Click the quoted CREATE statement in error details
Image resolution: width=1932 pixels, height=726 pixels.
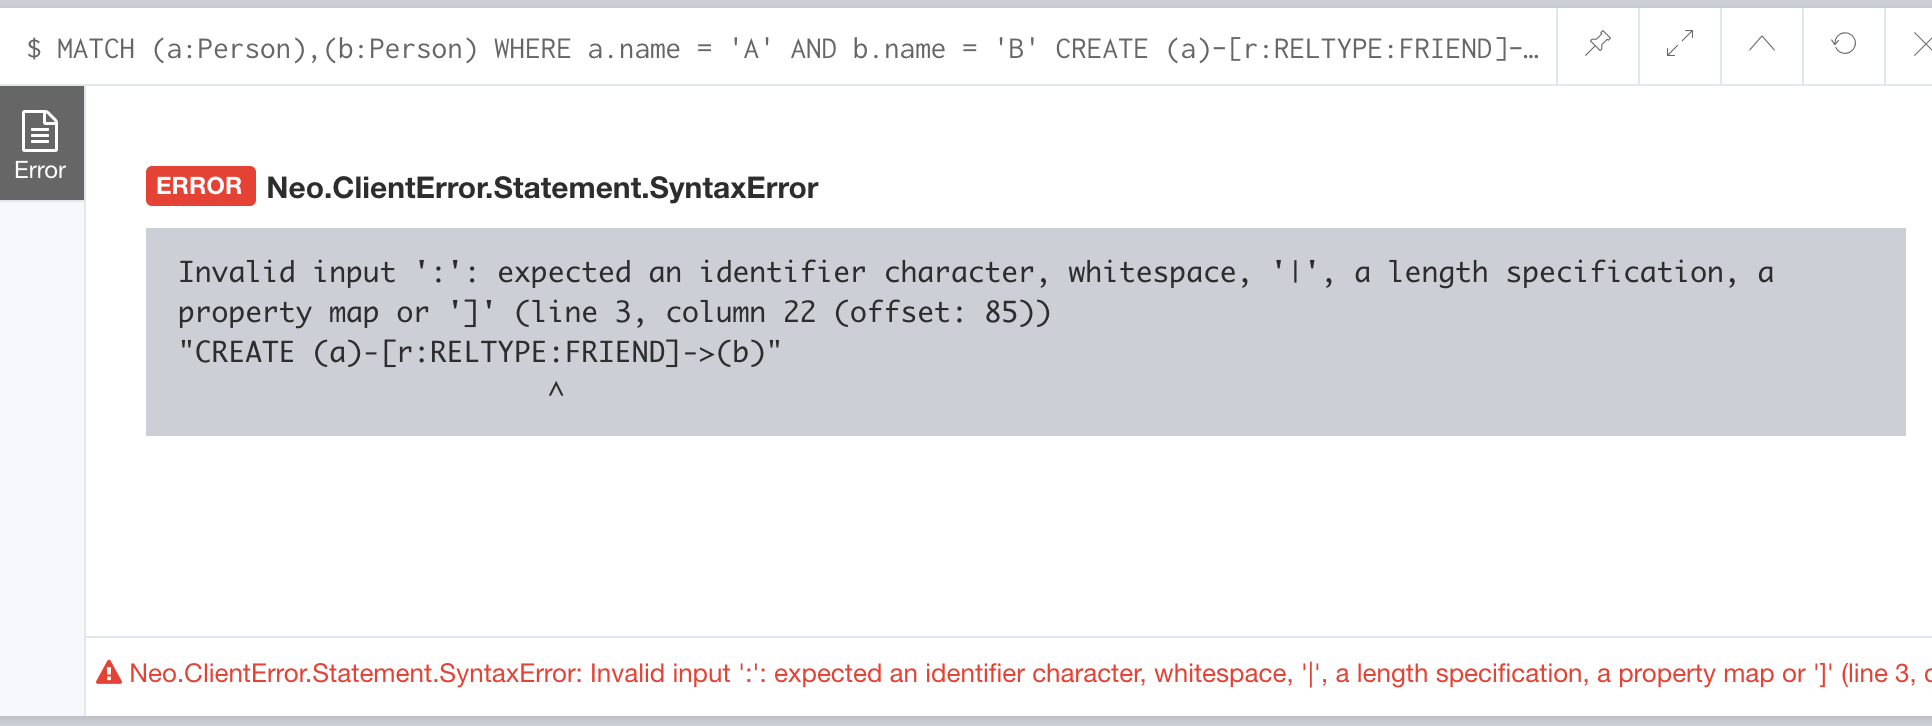pyautogui.click(x=479, y=352)
